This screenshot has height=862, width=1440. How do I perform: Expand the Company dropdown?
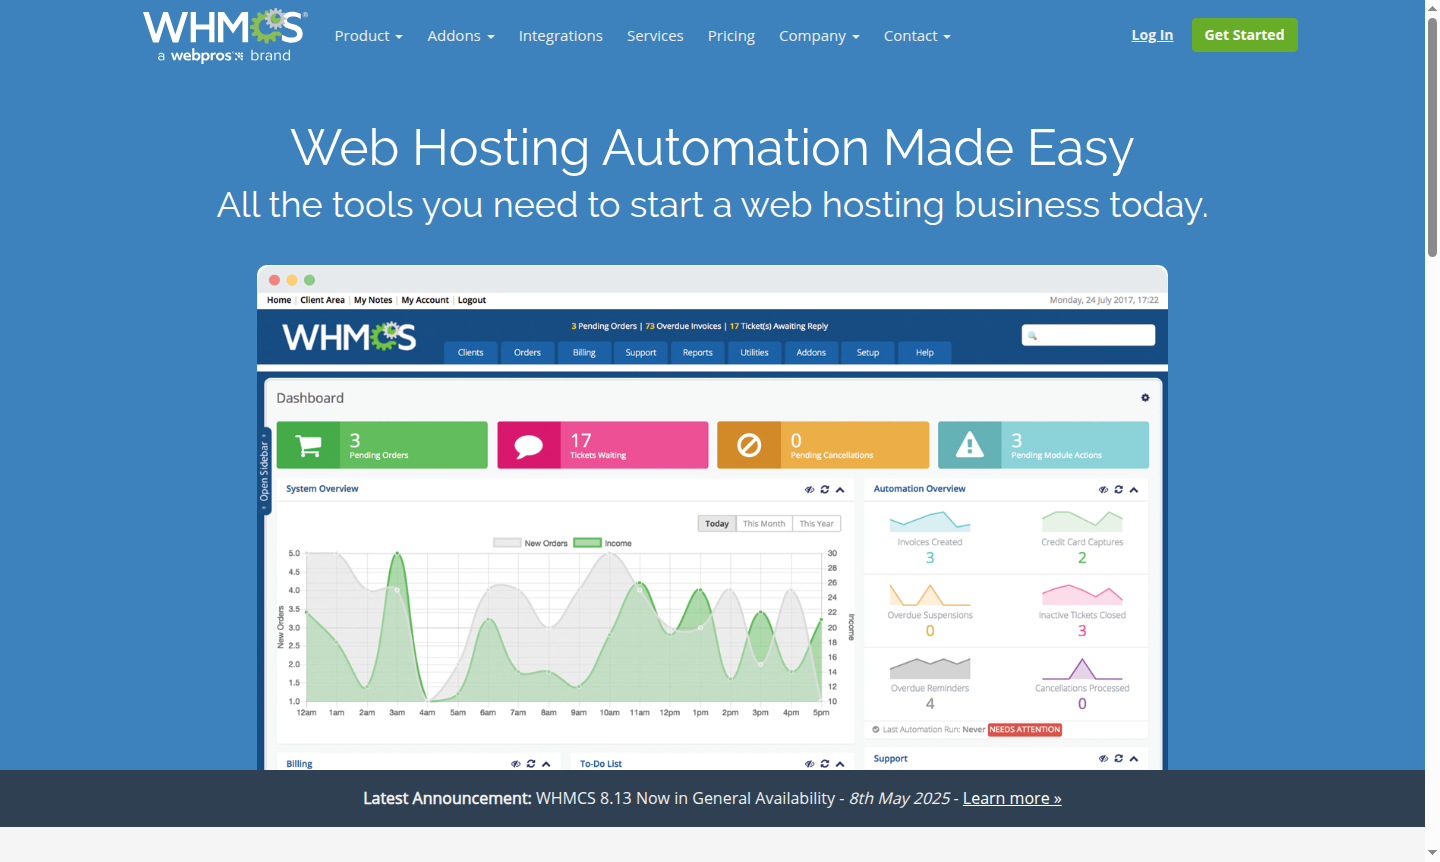pos(818,35)
